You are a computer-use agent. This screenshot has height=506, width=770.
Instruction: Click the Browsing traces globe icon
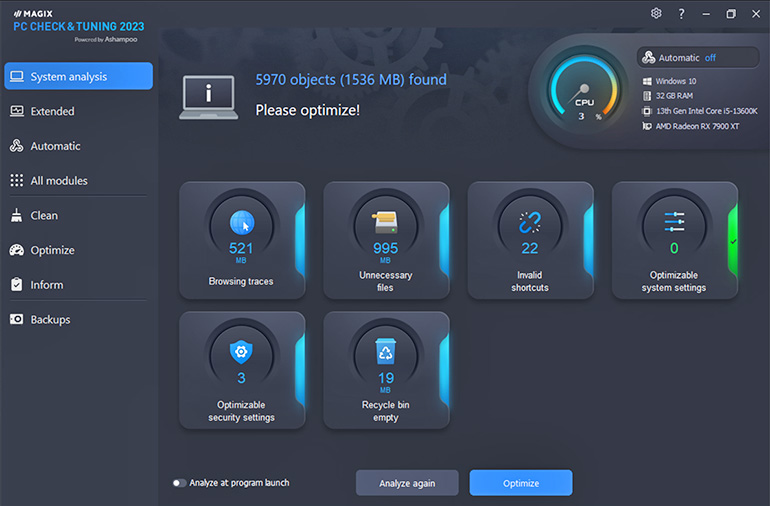point(242,223)
